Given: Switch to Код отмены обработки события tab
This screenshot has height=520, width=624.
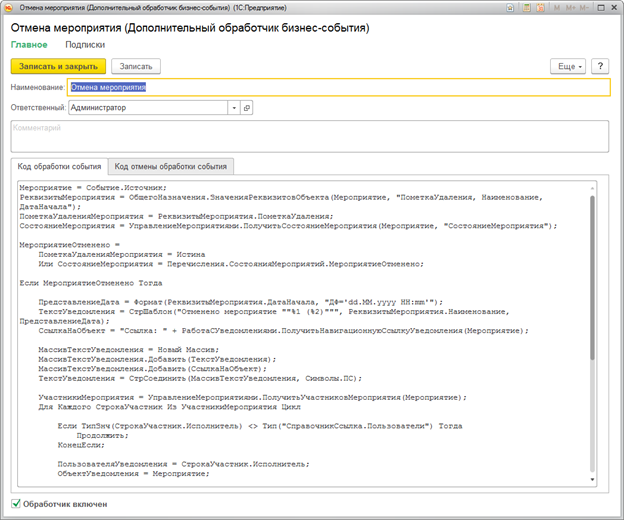Looking at the screenshot, I should click(170, 166).
